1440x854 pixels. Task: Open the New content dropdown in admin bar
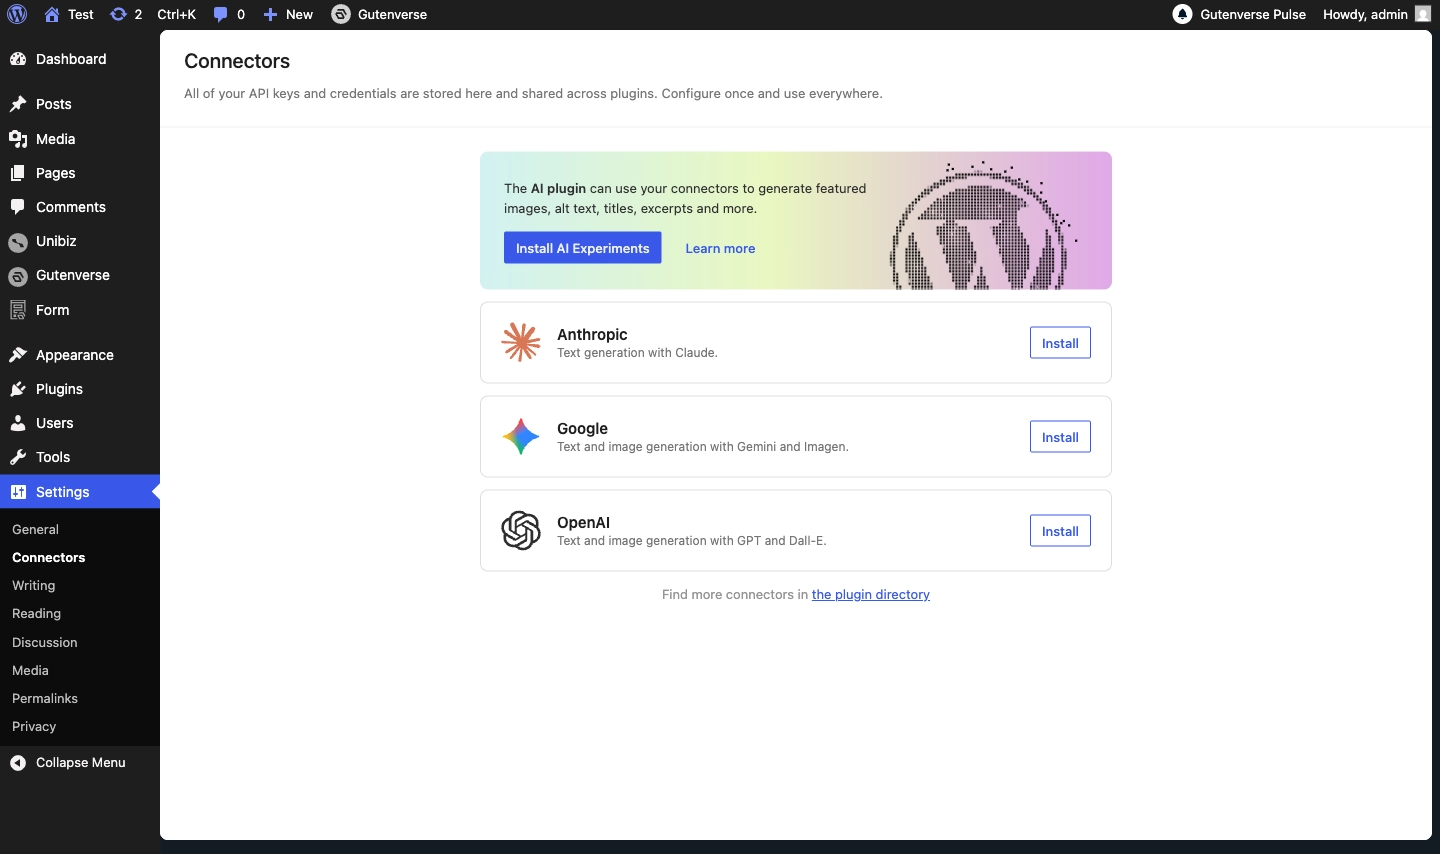288,14
